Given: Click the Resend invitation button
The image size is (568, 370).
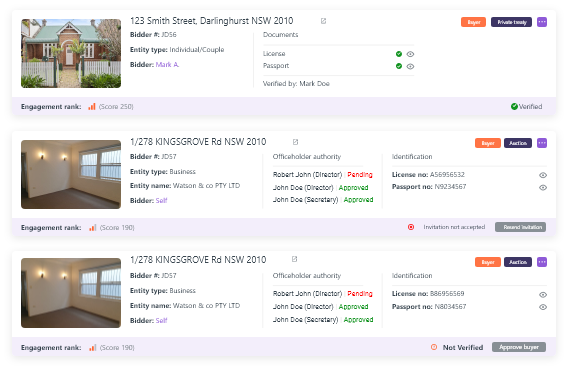Looking at the screenshot, I should click(520, 227).
